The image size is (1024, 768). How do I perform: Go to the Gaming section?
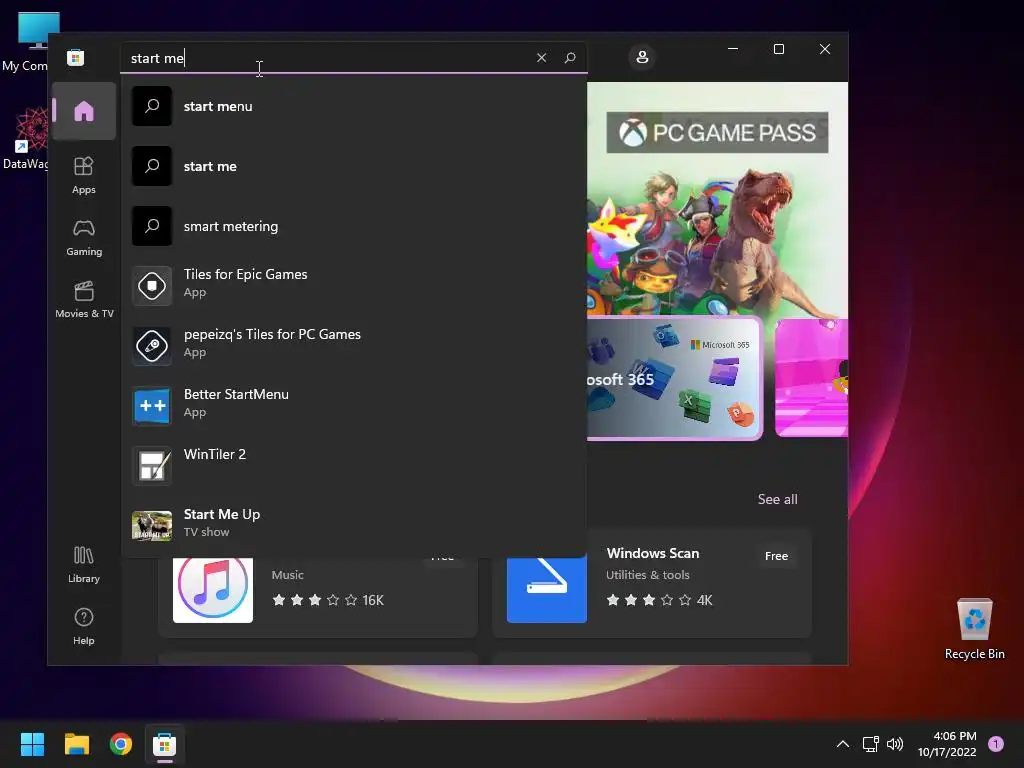(x=84, y=237)
